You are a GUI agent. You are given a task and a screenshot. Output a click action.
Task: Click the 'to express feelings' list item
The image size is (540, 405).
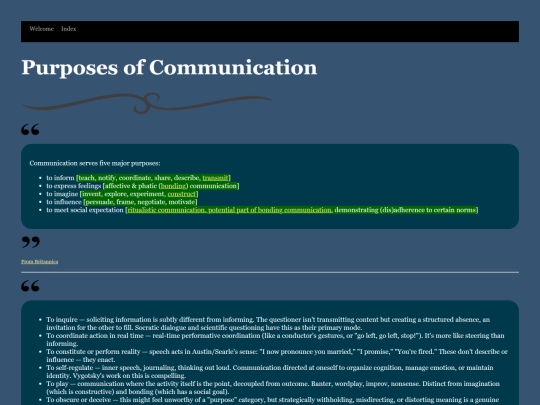143,186
